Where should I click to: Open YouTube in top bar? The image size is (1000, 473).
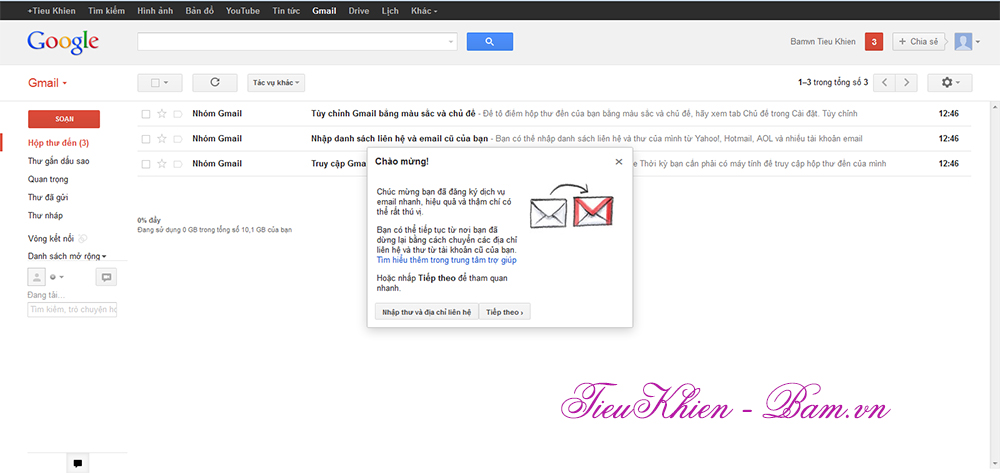tap(243, 11)
